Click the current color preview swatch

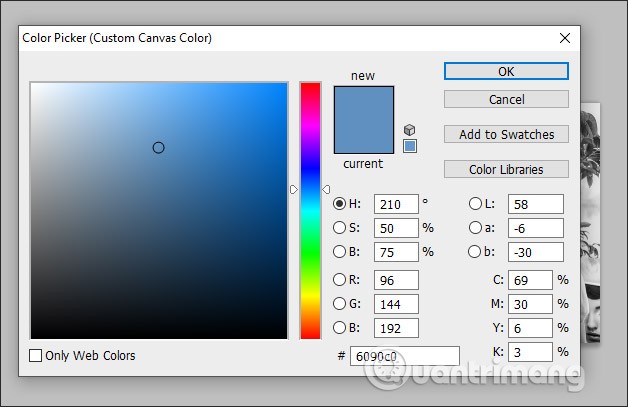tap(363, 138)
